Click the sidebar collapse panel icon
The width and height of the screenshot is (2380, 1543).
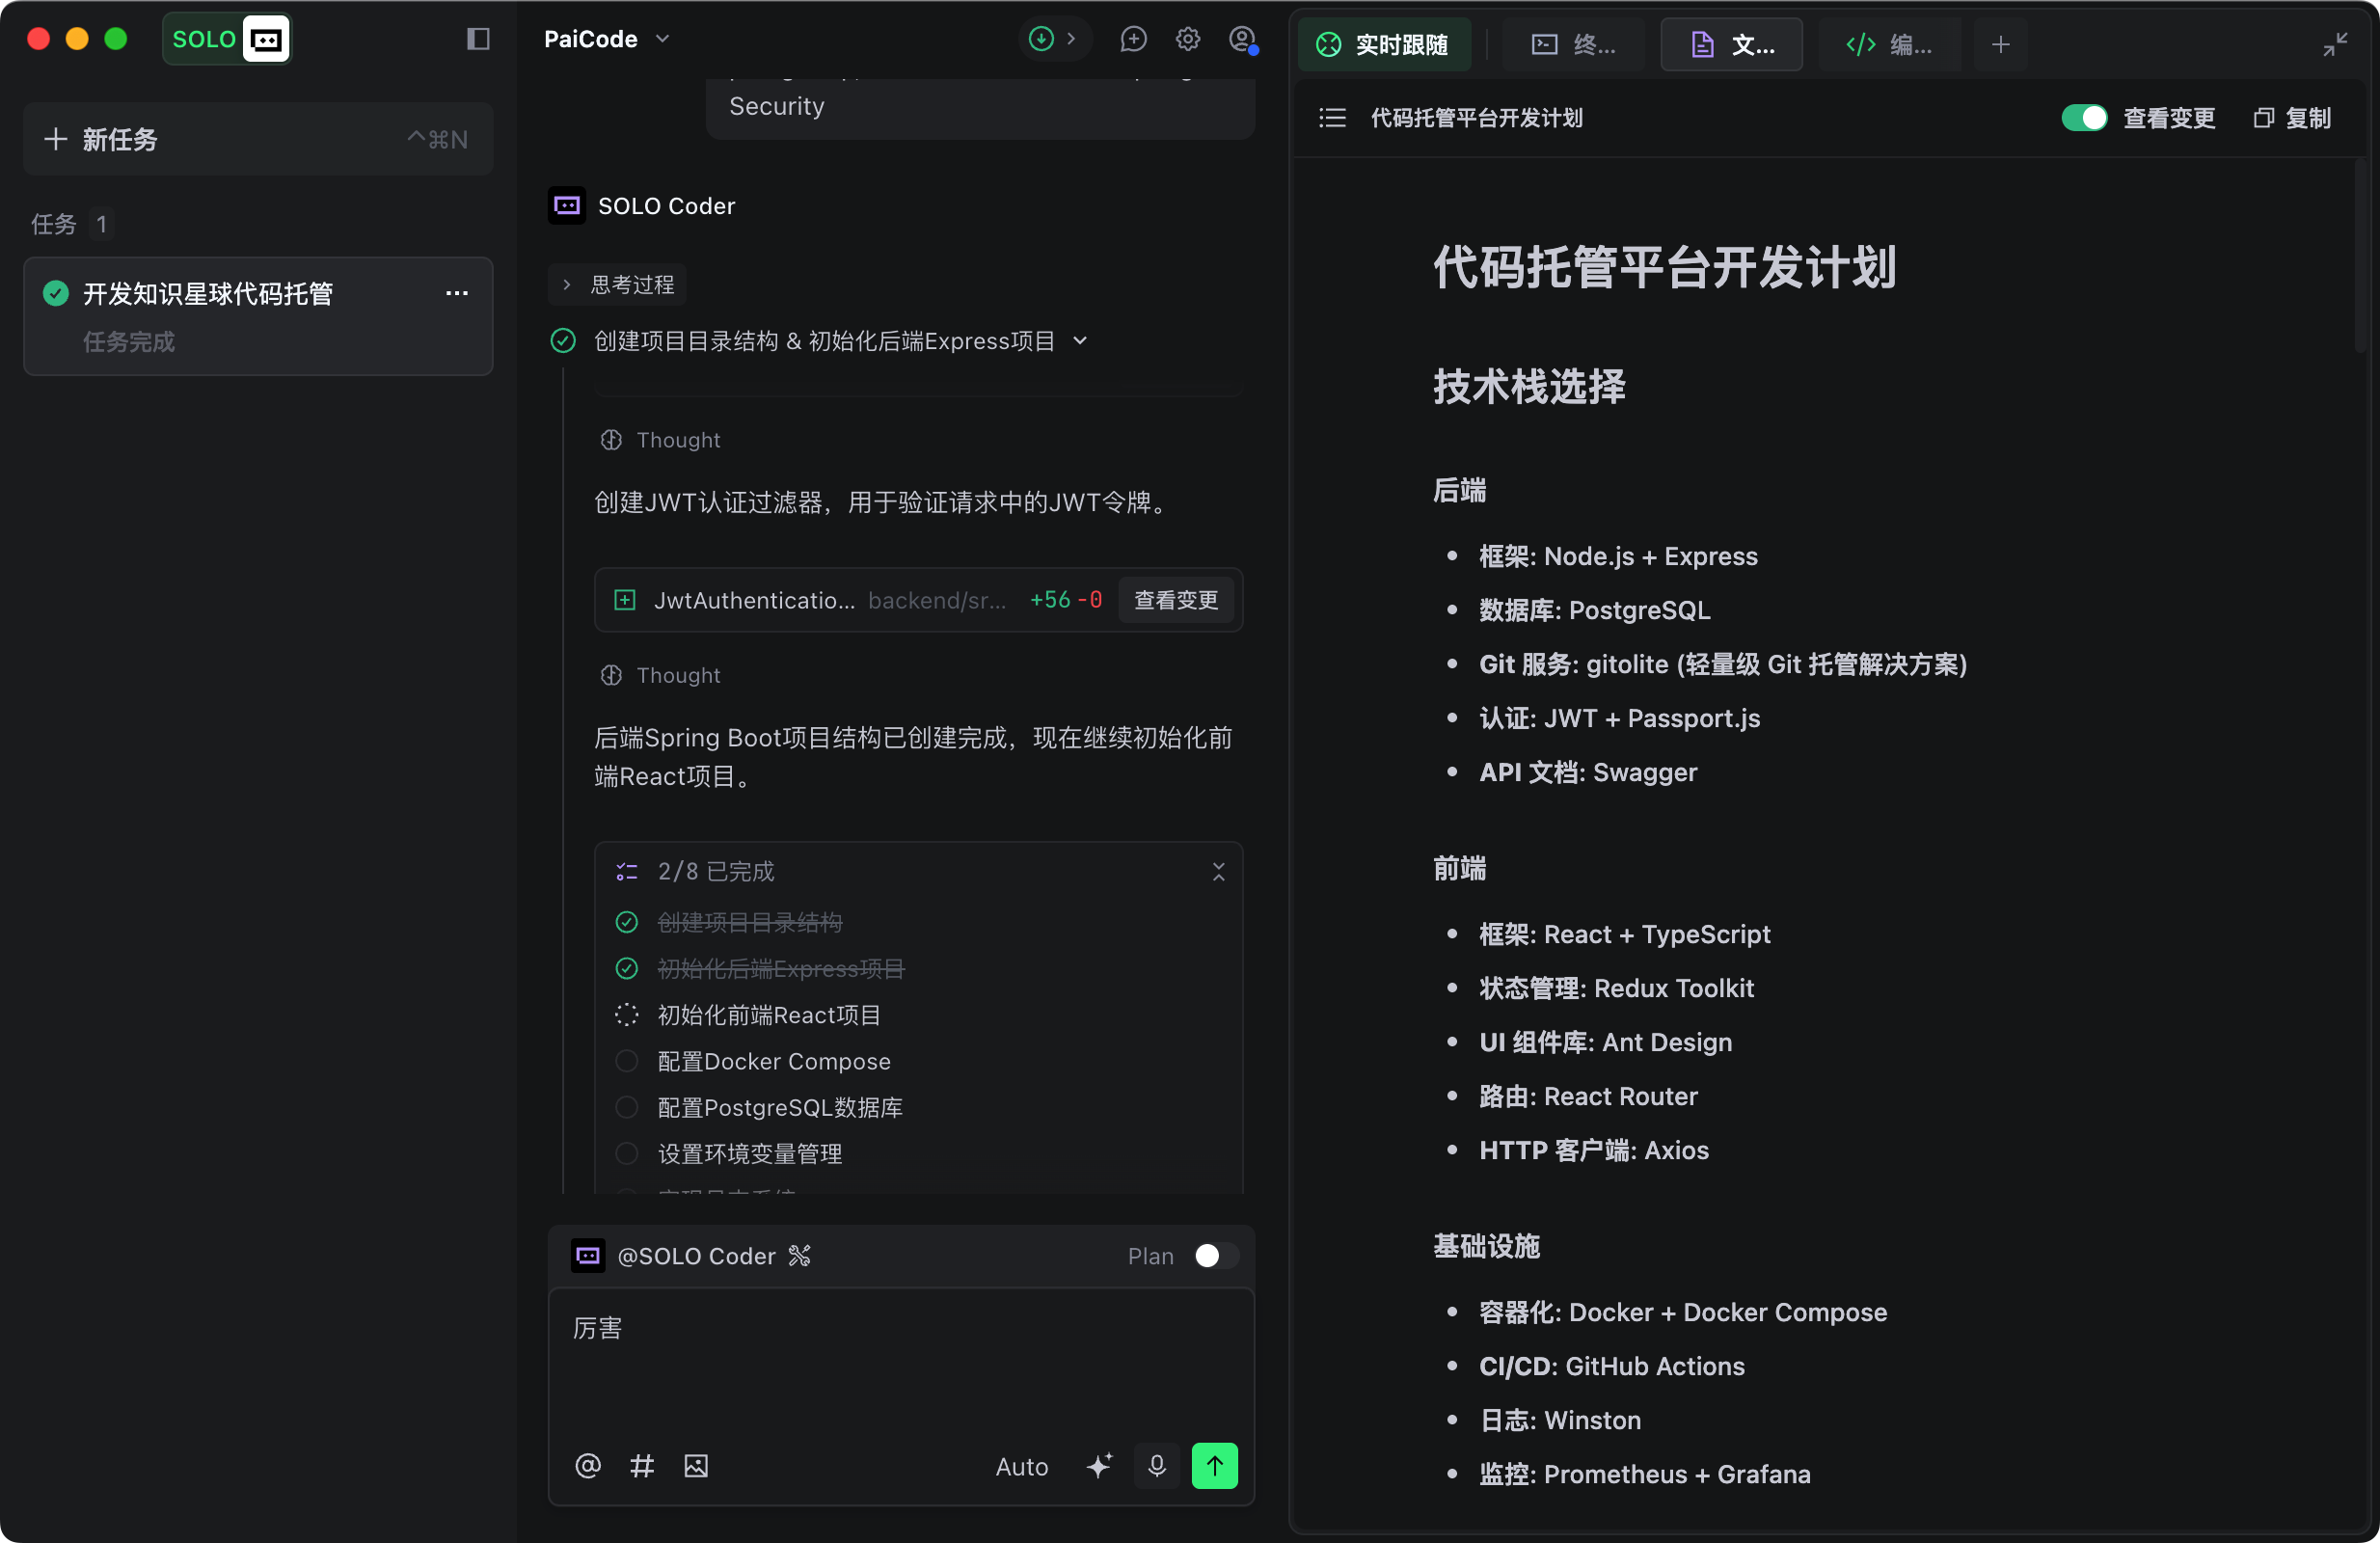(x=478, y=39)
